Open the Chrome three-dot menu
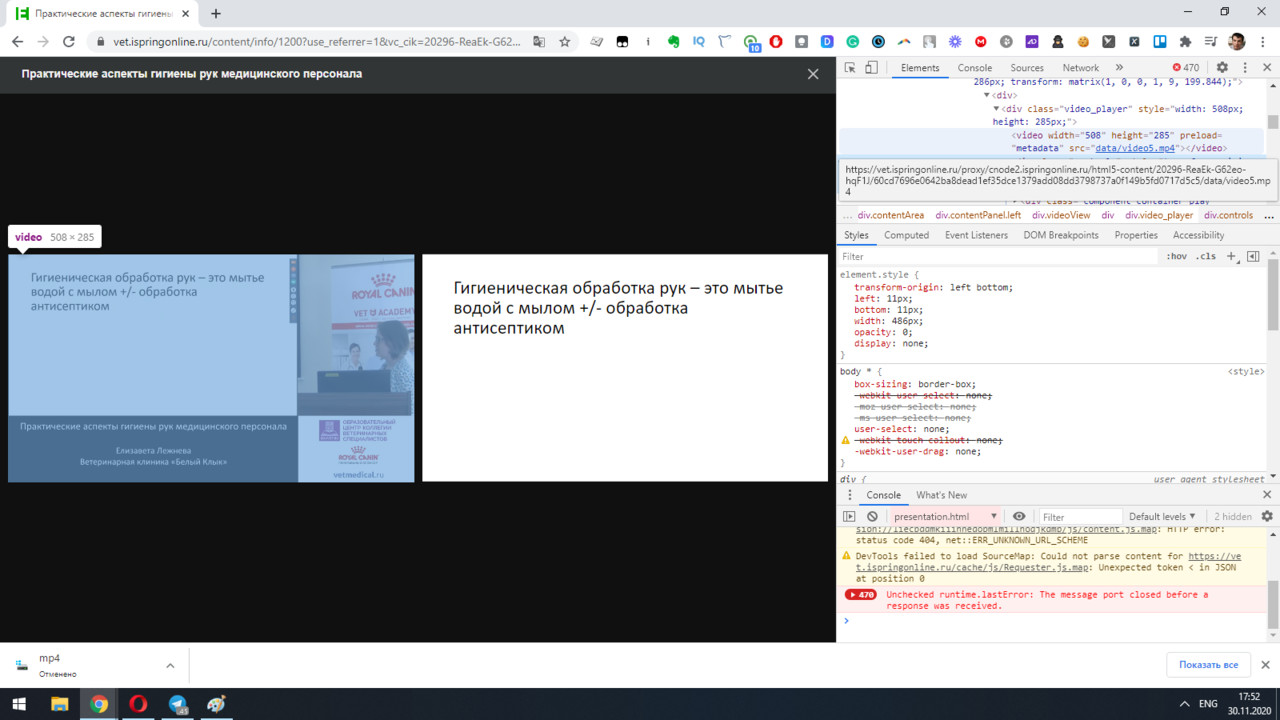The height and width of the screenshot is (720, 1280). (1264, 42)
